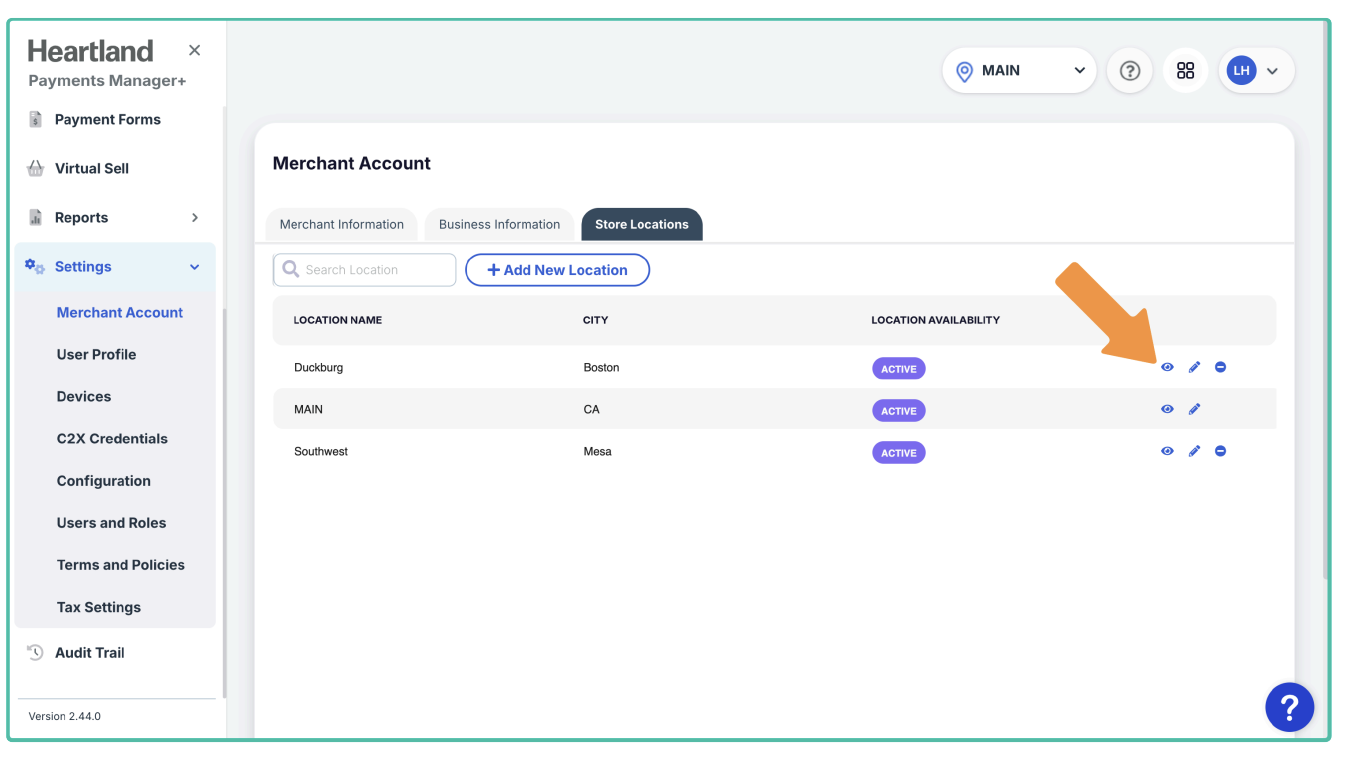Switch to the Merchant Information tab

click(x=342, y=225)
